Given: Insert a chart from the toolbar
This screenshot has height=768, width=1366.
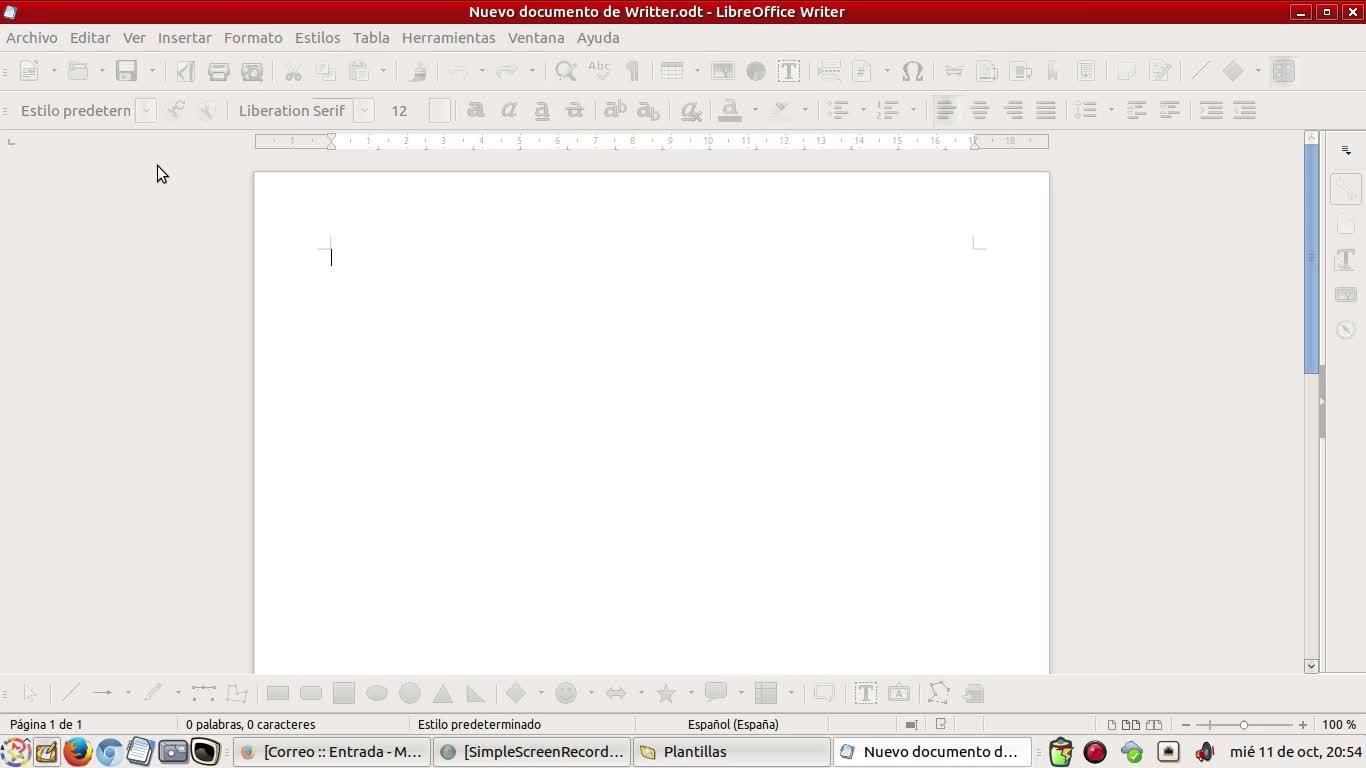Looking at the screenshot, I should pyautogui.click(x=756, y=71).
